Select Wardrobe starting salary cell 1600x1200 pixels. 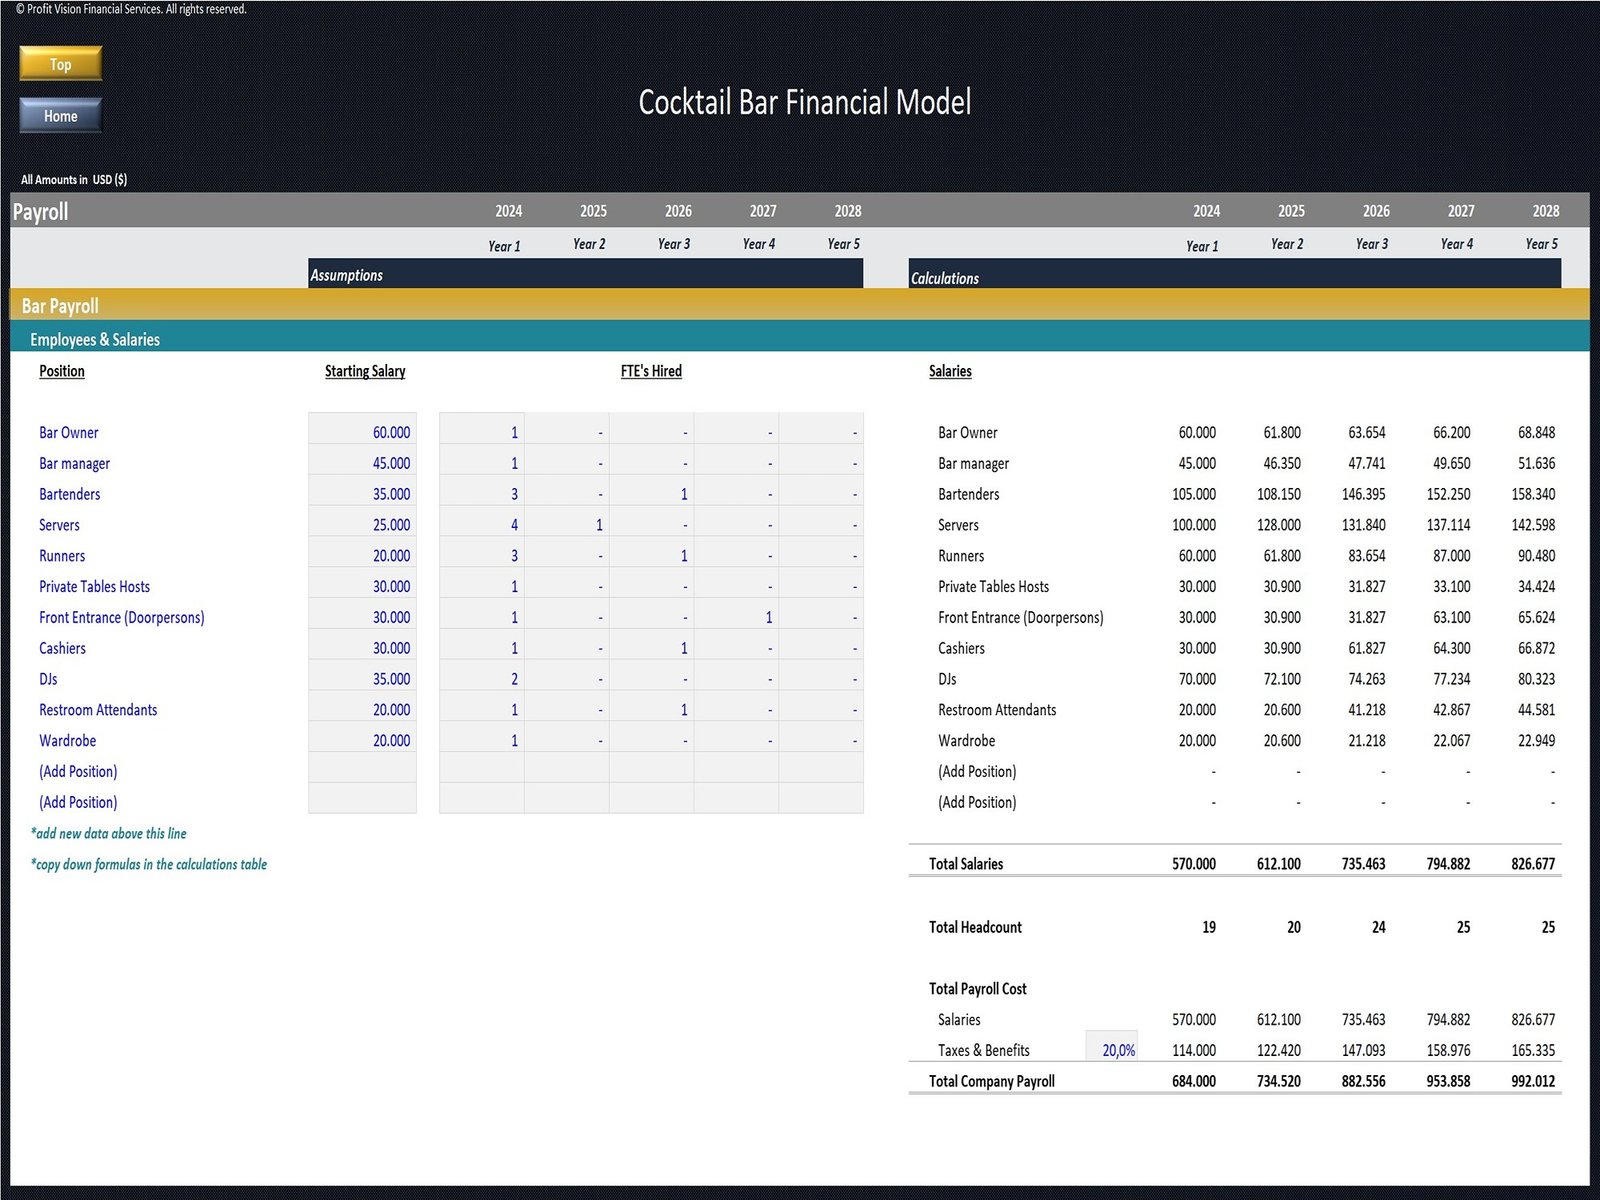pos(363,741)
